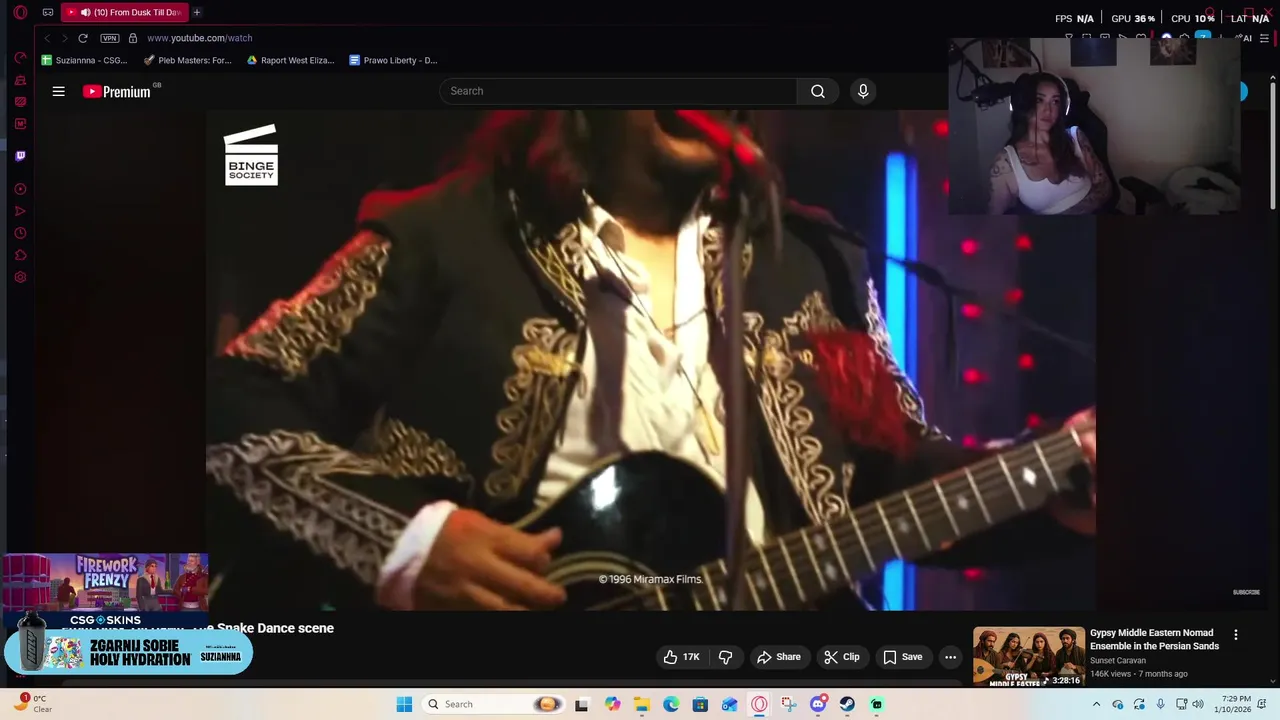
Task: Open History clock in sidebar
Action: pyautogui.click(x=20, y=233)
